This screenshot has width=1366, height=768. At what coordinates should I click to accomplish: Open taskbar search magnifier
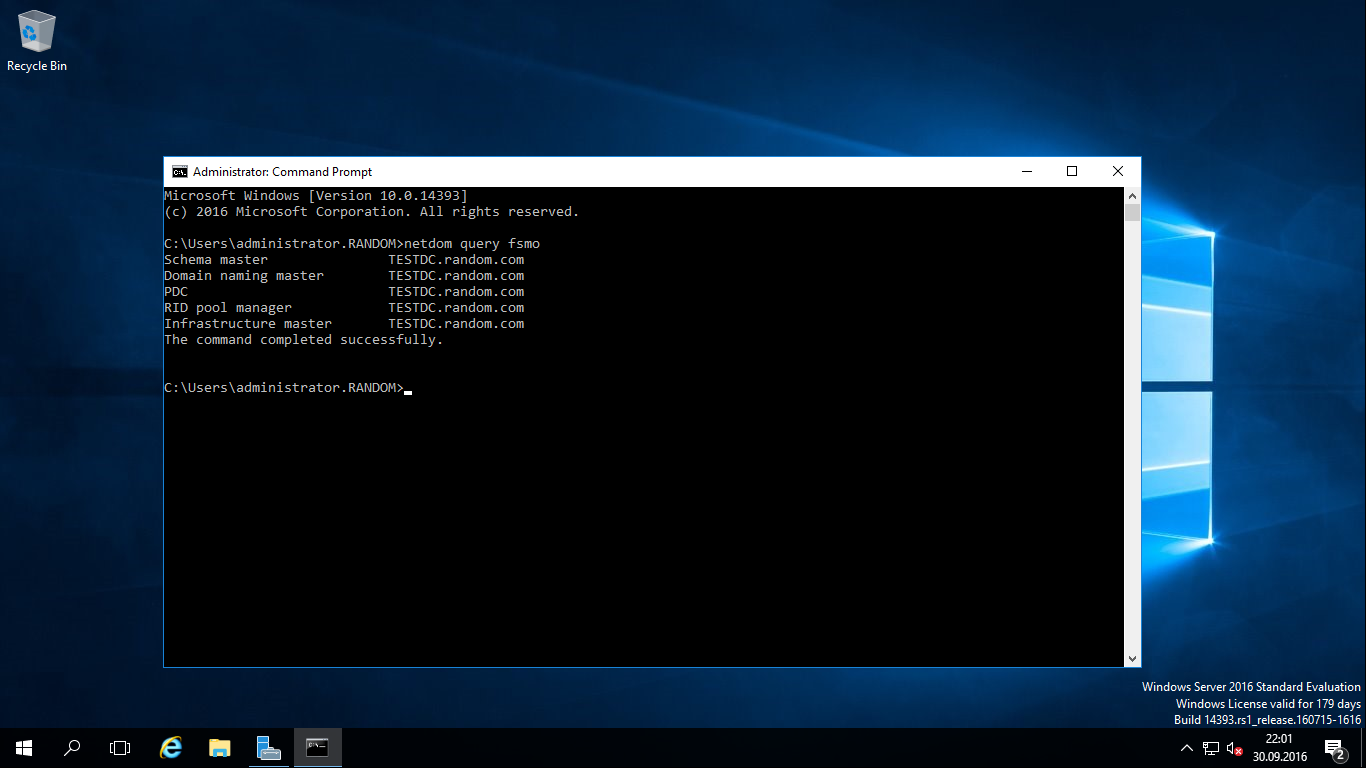pyautogui.click(x=72, y=748)
